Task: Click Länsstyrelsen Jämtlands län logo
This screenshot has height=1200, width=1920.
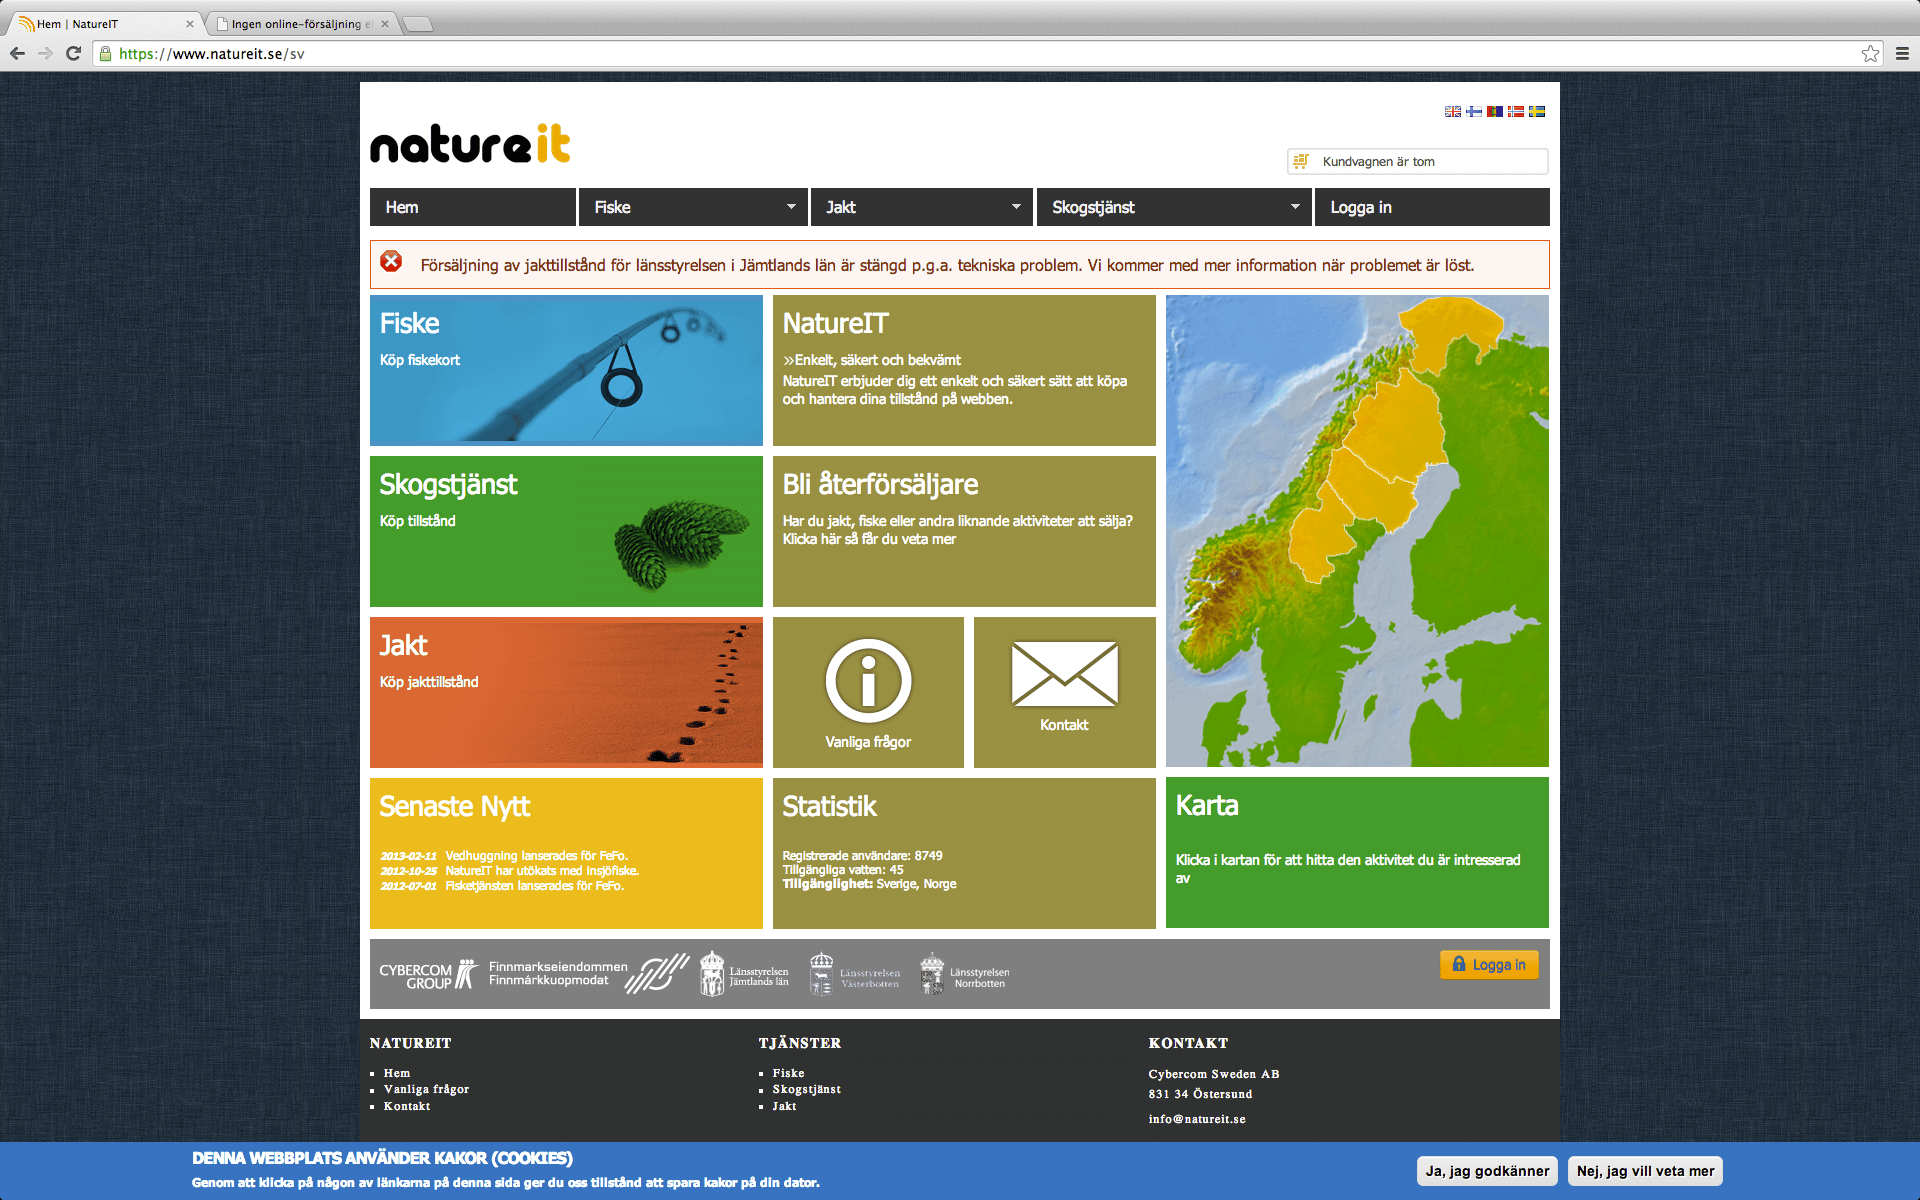Action: pos(744,974)
